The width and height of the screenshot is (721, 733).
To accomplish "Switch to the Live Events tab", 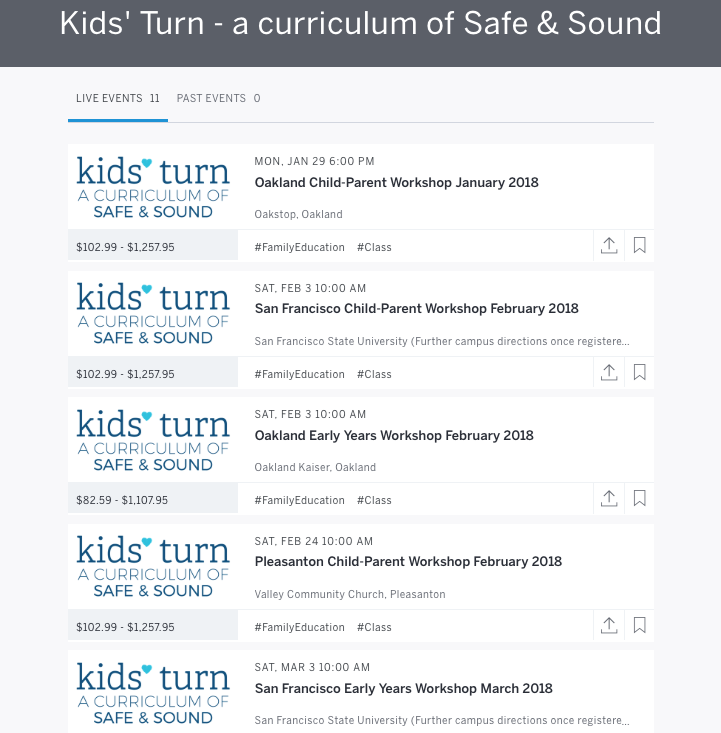I will [x=117, y=99].
